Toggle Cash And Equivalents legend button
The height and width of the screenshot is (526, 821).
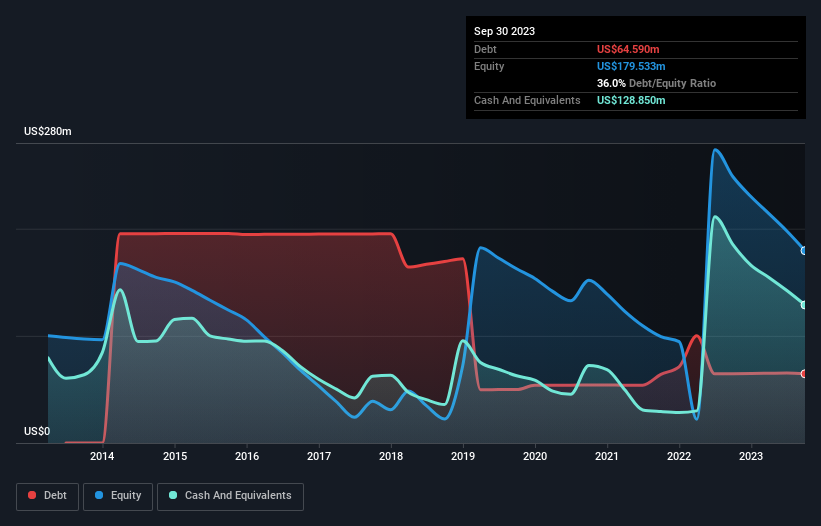tap(230, 496)
